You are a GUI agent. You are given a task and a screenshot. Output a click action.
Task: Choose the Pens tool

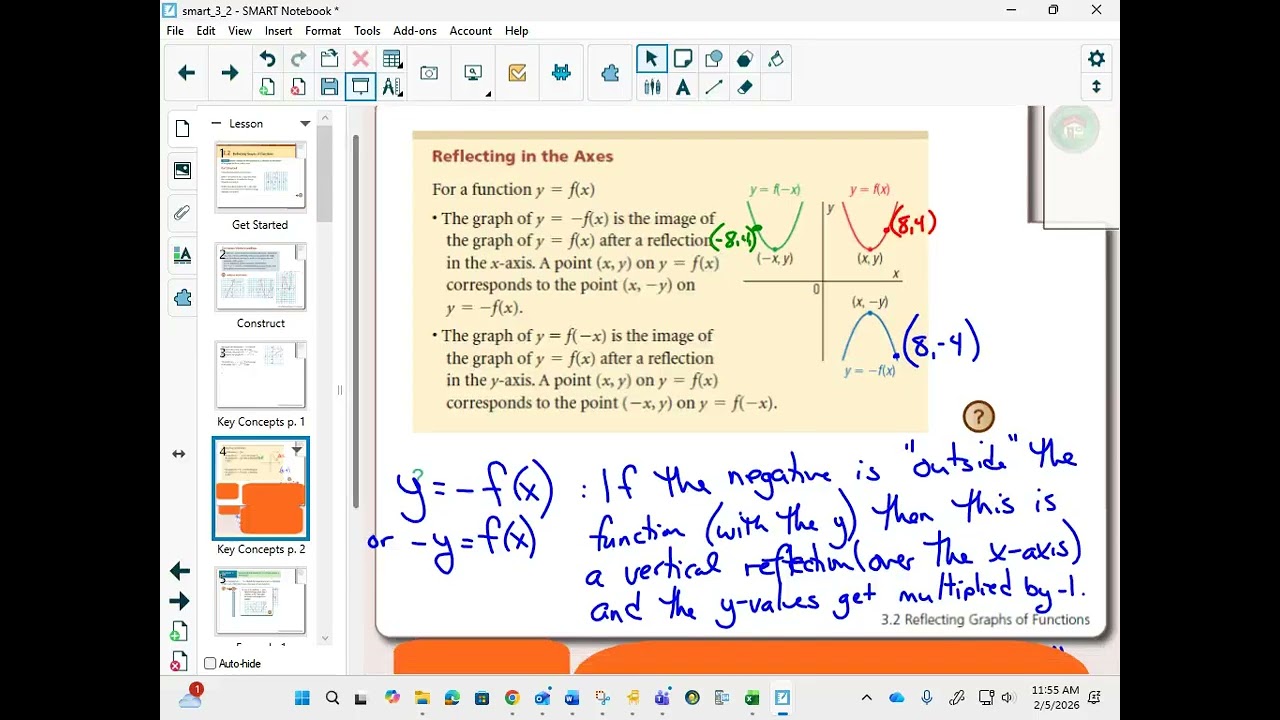(x=652, y=87)
